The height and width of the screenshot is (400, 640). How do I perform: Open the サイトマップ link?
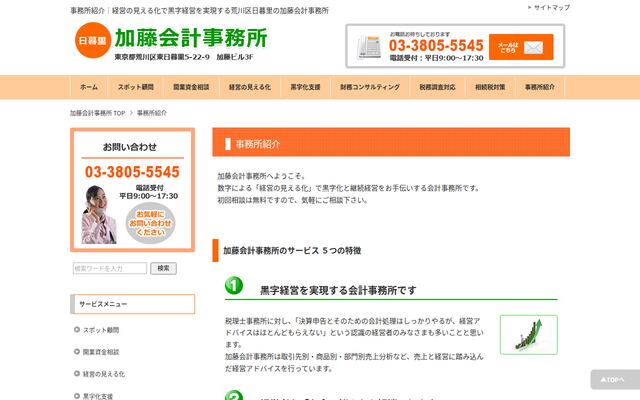coord(551,7)
